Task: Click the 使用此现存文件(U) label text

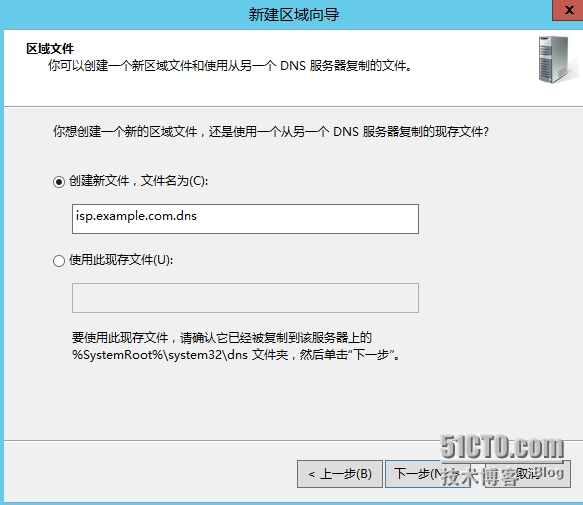Action: pos(121,260)
